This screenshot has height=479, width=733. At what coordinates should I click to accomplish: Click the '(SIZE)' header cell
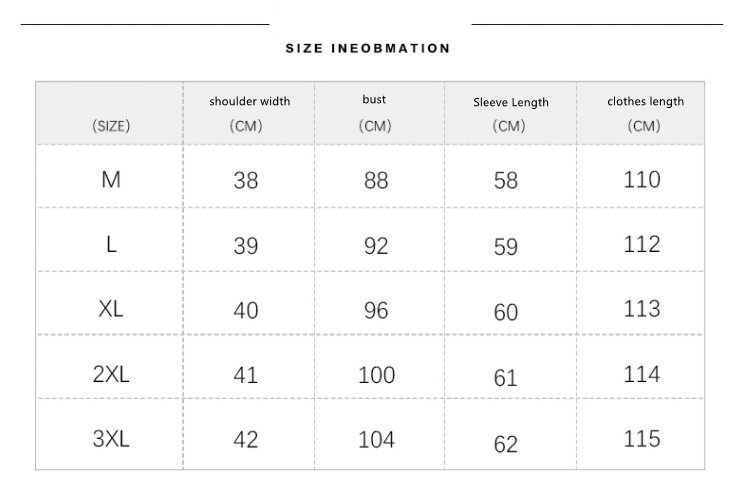[111, 126]
